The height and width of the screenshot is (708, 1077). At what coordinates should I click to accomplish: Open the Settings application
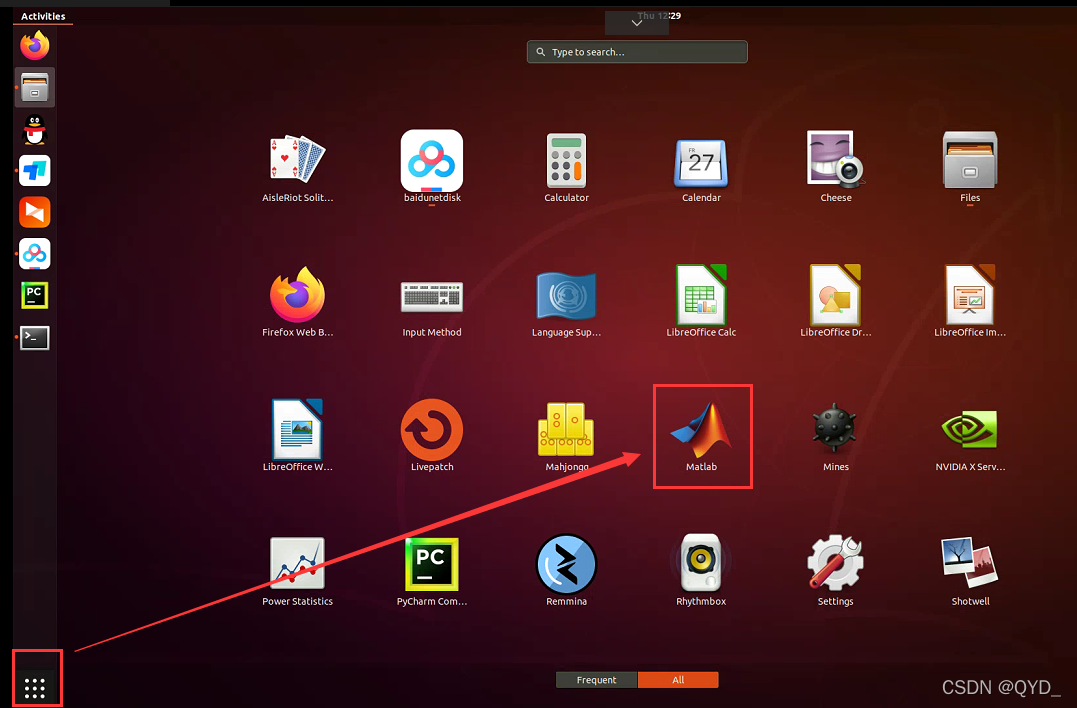pos(835,563)
